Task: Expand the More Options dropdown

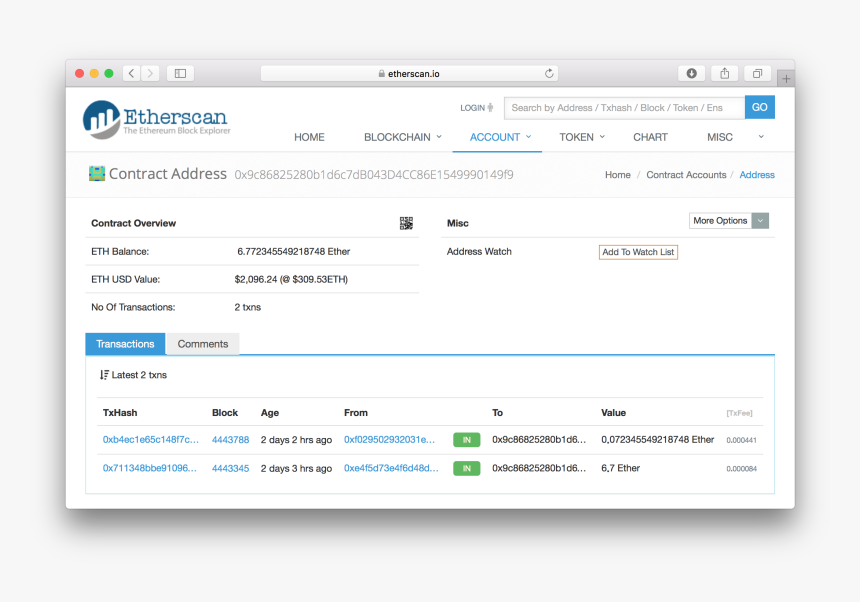Action: tap(729, 221)
